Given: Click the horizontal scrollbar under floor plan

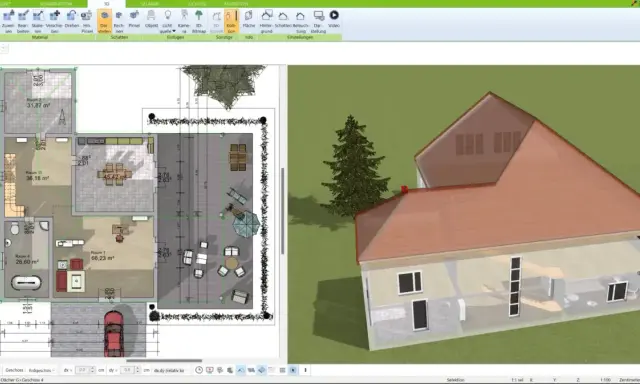Looking at the screenshot, I should tap(164, 361).
